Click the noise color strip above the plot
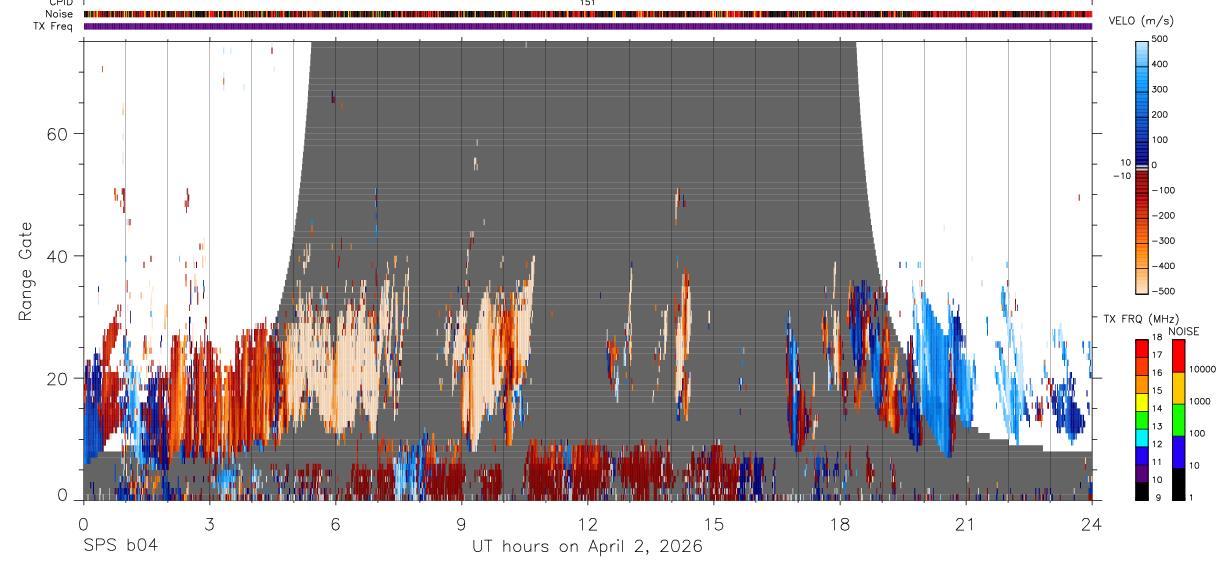 point(588,14)
